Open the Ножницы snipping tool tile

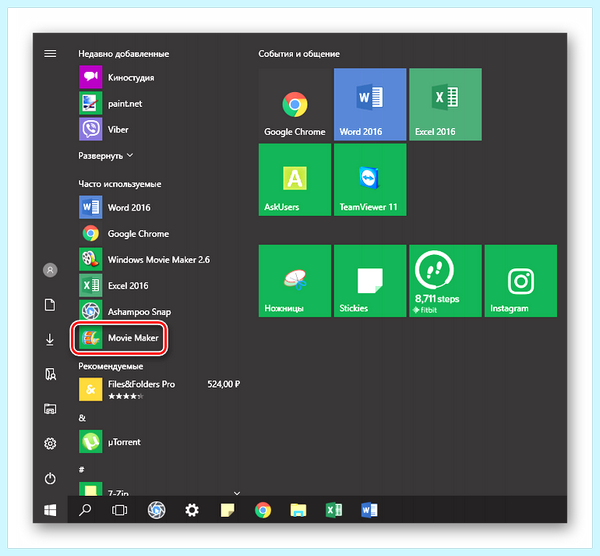coord(295,281)
